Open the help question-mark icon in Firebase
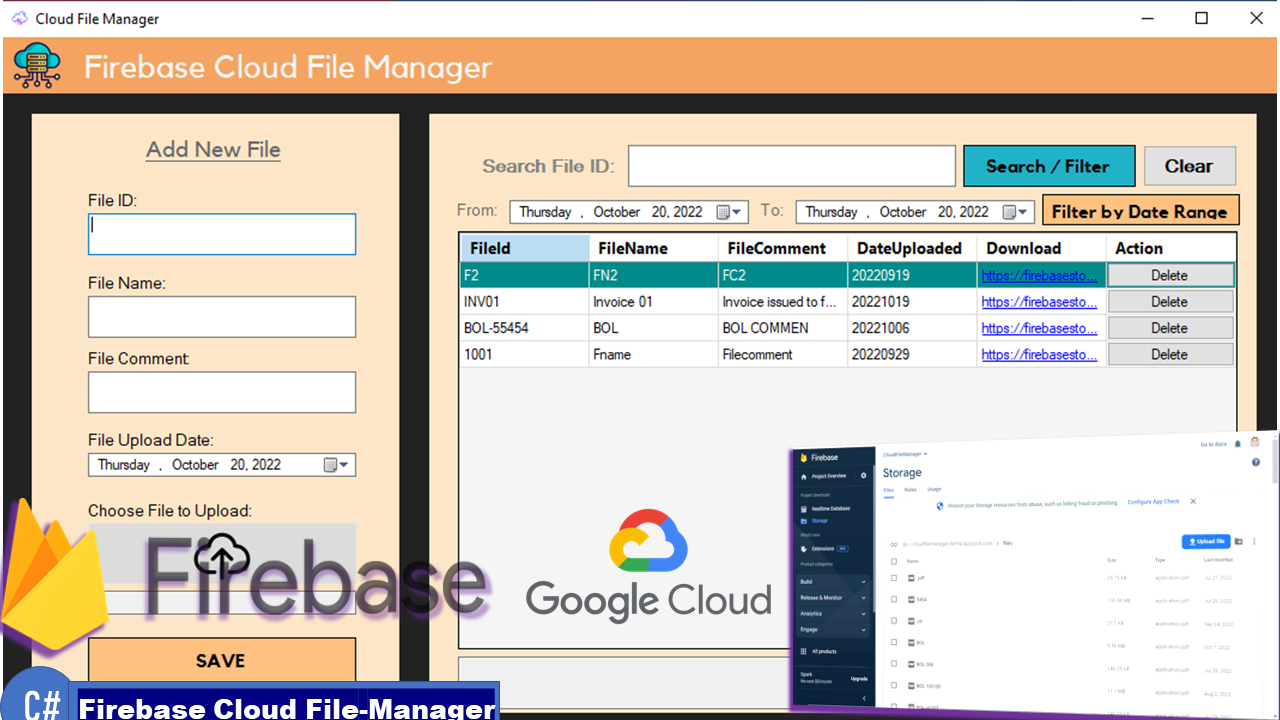Viewport: 1280px width, 720px height. [1256, 461]
